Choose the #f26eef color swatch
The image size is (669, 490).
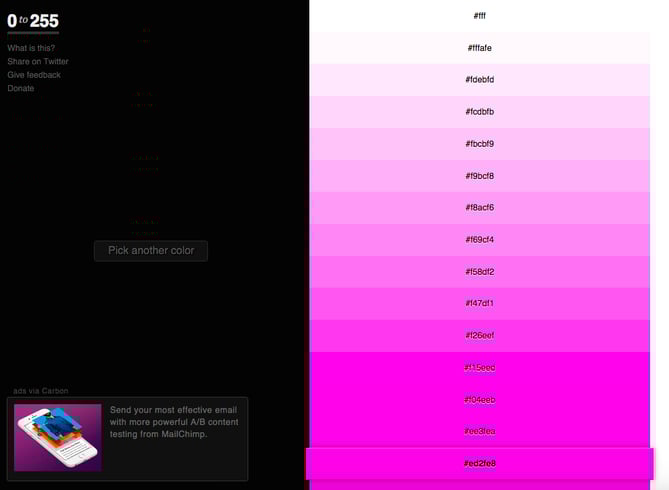pyautogui.click(x=480, y=336)
